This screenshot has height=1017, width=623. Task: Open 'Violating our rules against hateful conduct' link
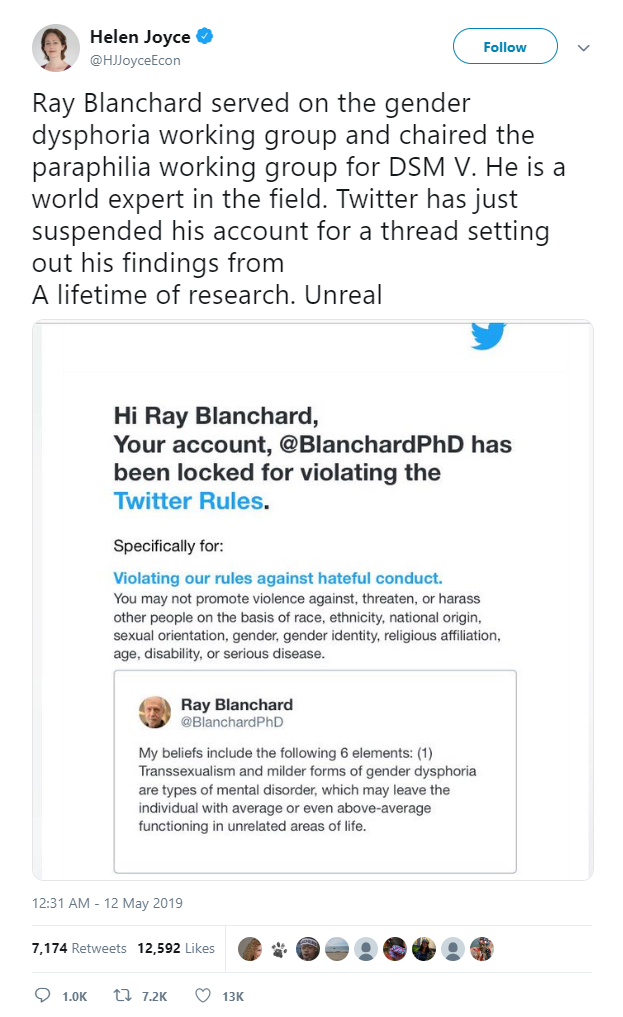pyautogui.click(x=277, y=578)
